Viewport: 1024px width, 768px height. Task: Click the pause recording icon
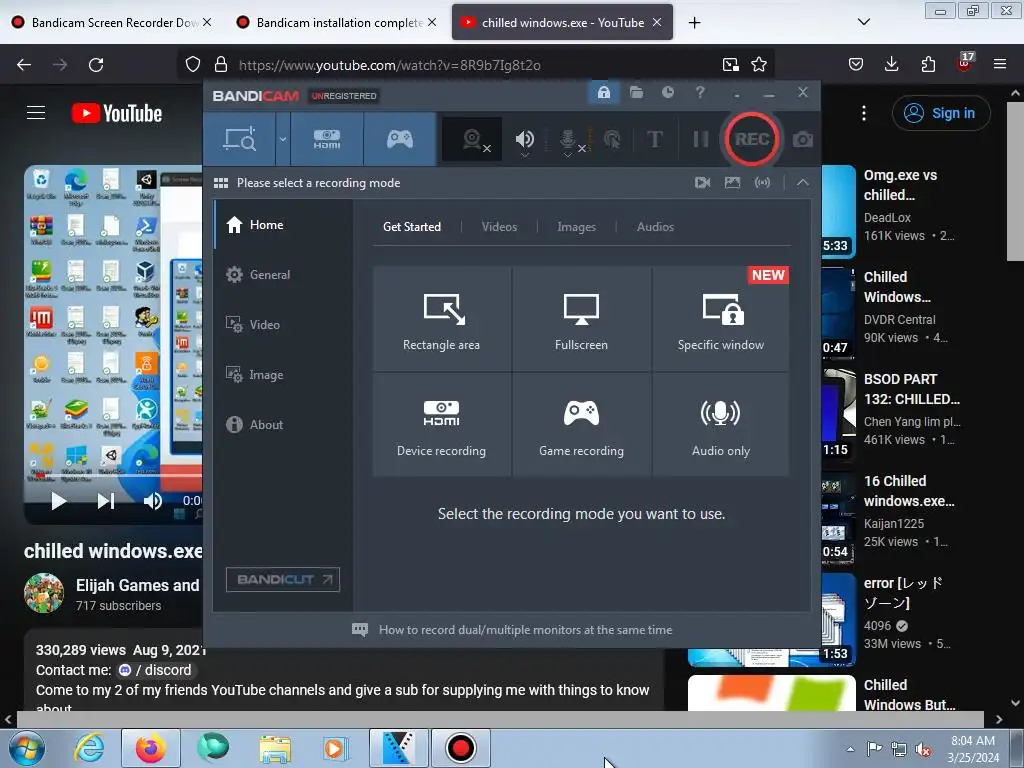[x=700, y=139]
